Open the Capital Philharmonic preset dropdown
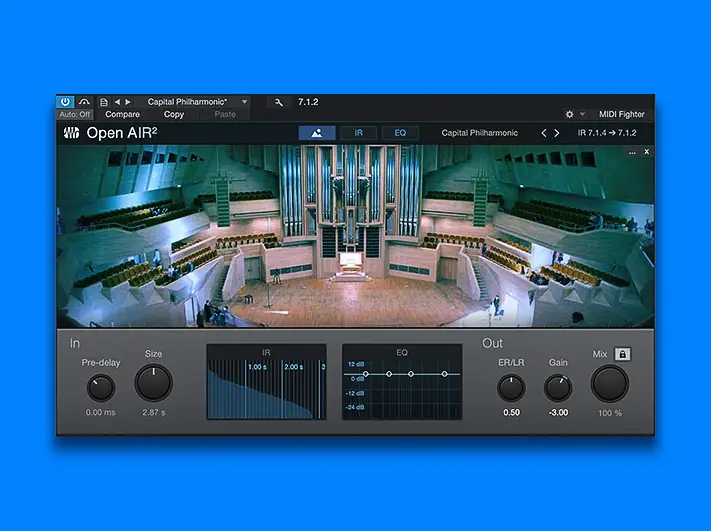711x531 pixels. [198, 102]
